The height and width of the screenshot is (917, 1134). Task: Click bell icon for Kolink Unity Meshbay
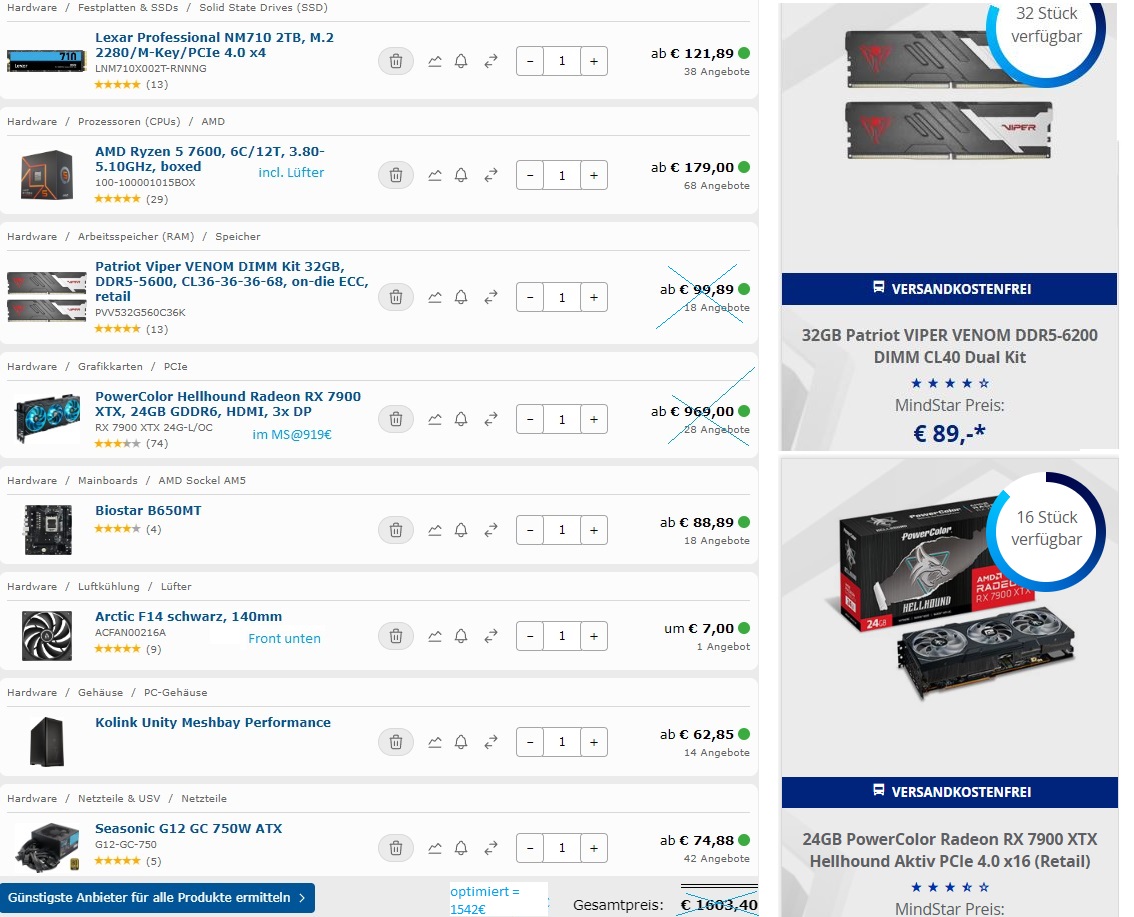pyautogui.click(x=461, y=742)
